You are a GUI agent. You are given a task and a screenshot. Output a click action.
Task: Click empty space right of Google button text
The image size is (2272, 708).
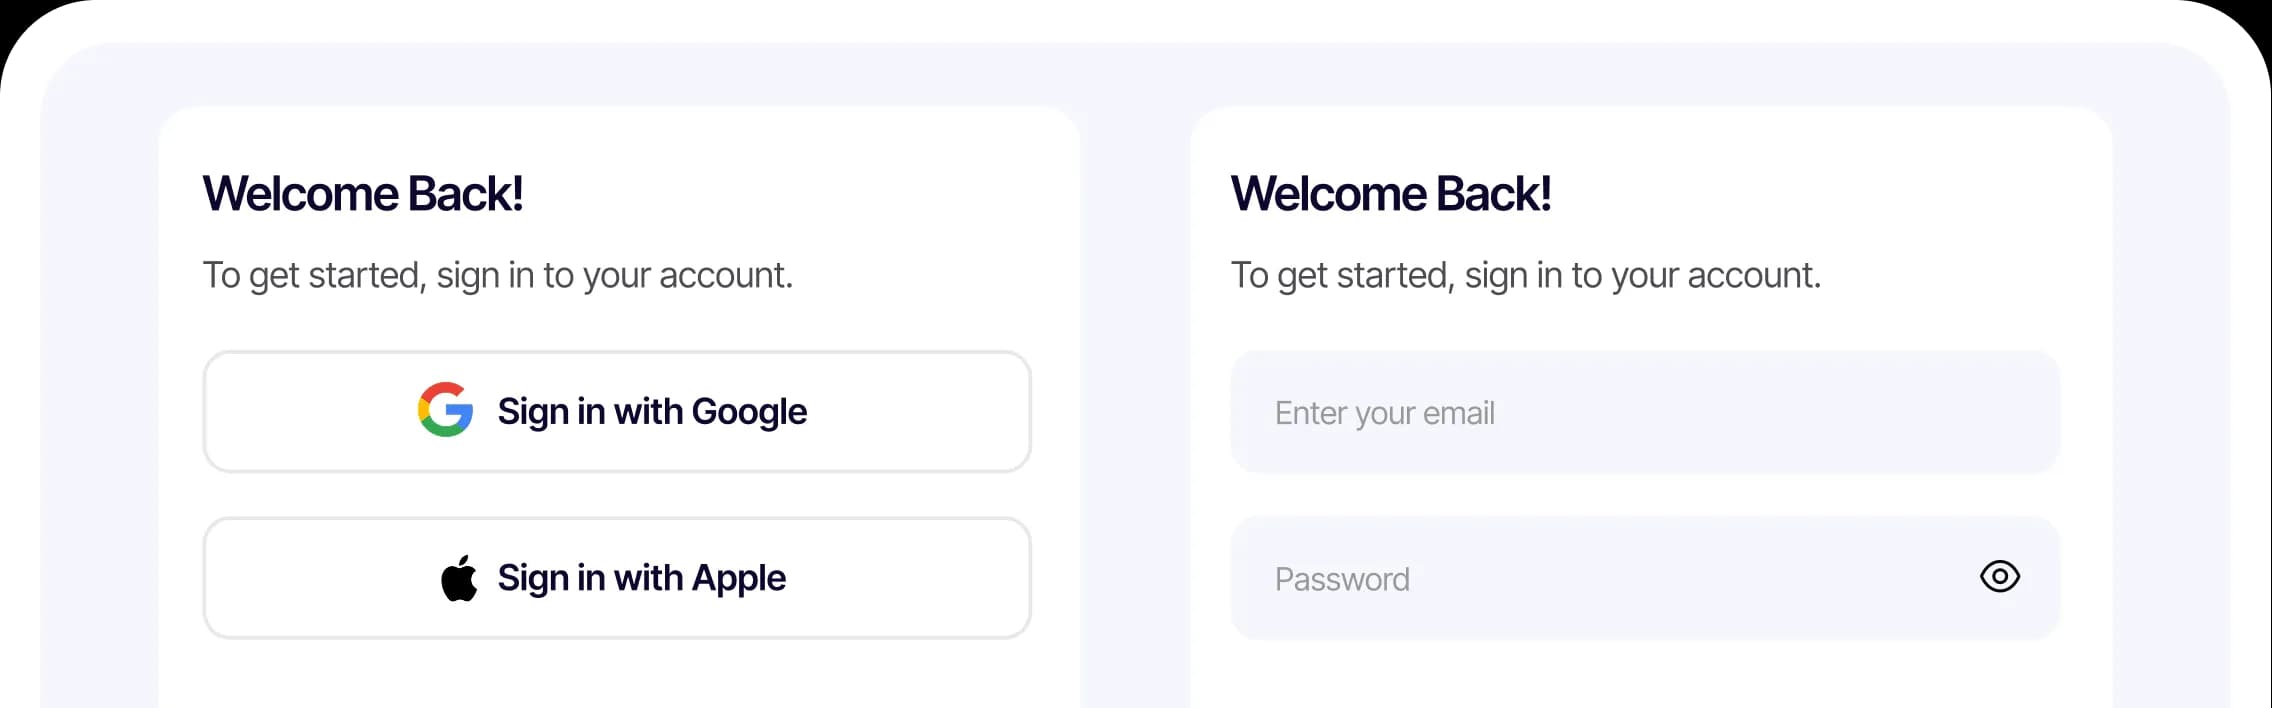click(920, 411)
